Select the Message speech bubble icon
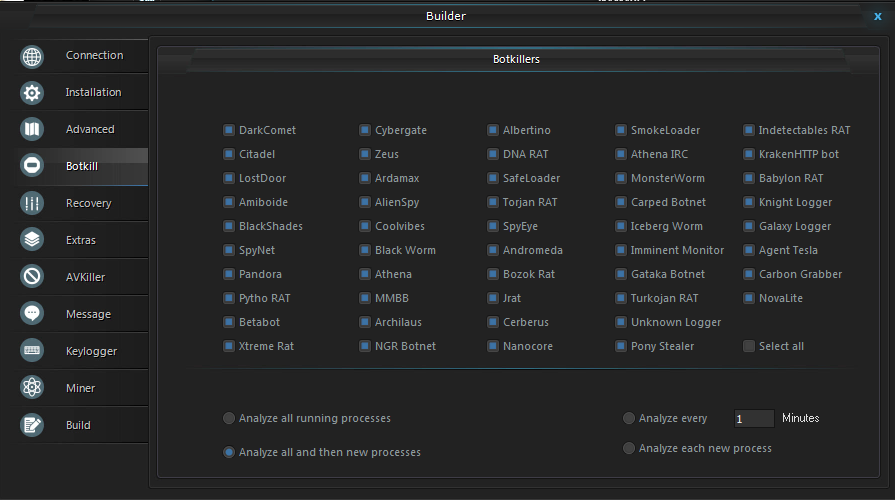The height and width of the screenshot is (500, 895). point(32,313)
